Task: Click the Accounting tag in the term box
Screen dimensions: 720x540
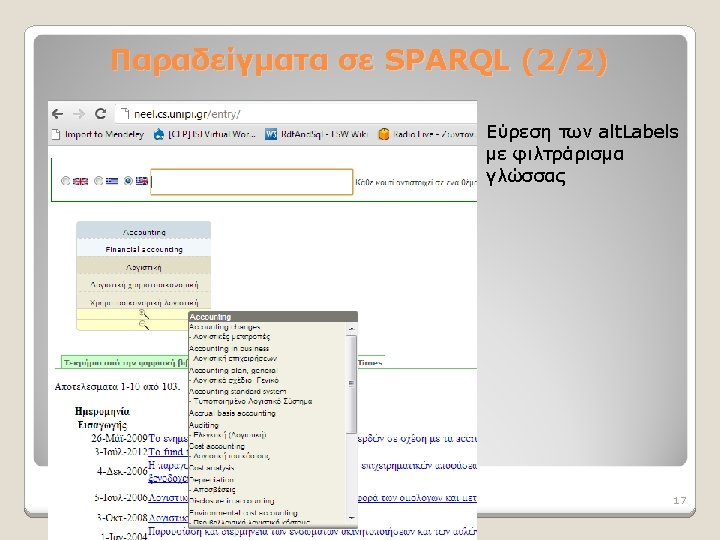Action: coord(144,232)
